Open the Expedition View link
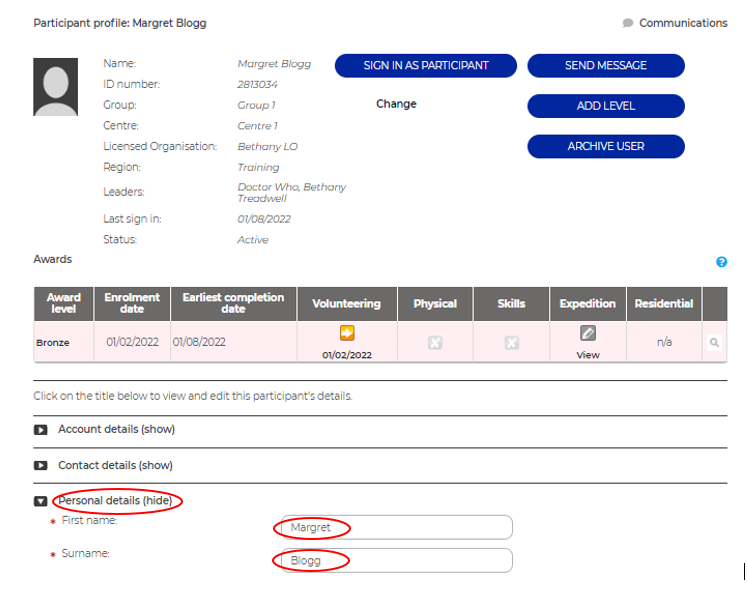The image size is (747, 589). tap(588, 355)
